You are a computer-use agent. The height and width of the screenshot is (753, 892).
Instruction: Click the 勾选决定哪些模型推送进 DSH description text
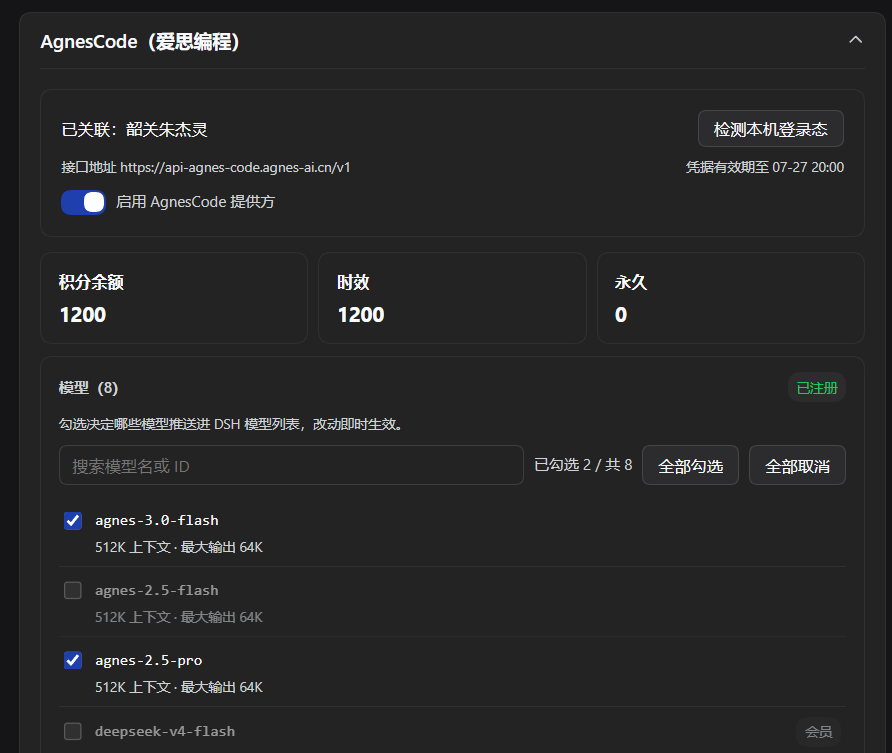(231, 424)
